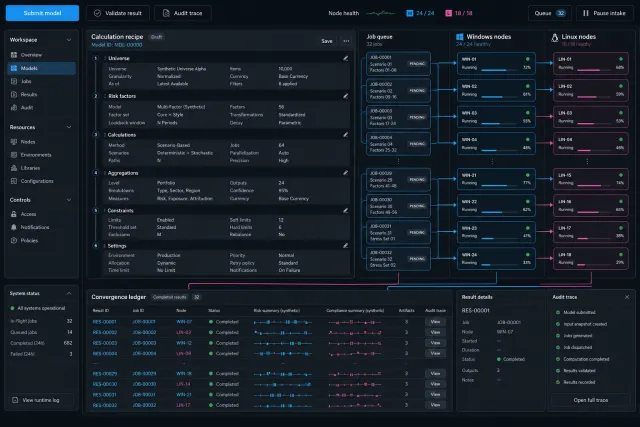Collapse the System status panel
The height and width of the screenshot is (427, 640).
(69, 293)
